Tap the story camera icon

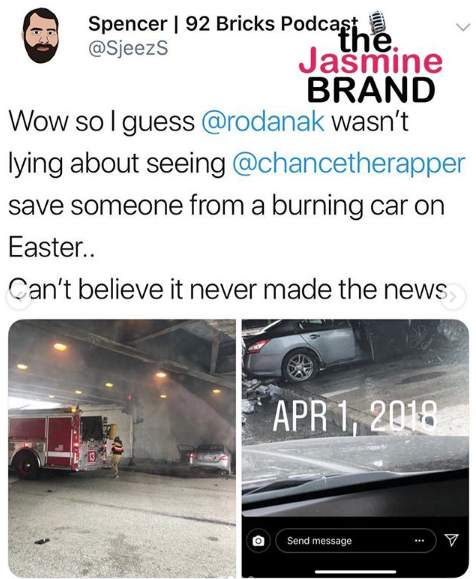pos(258,541)
